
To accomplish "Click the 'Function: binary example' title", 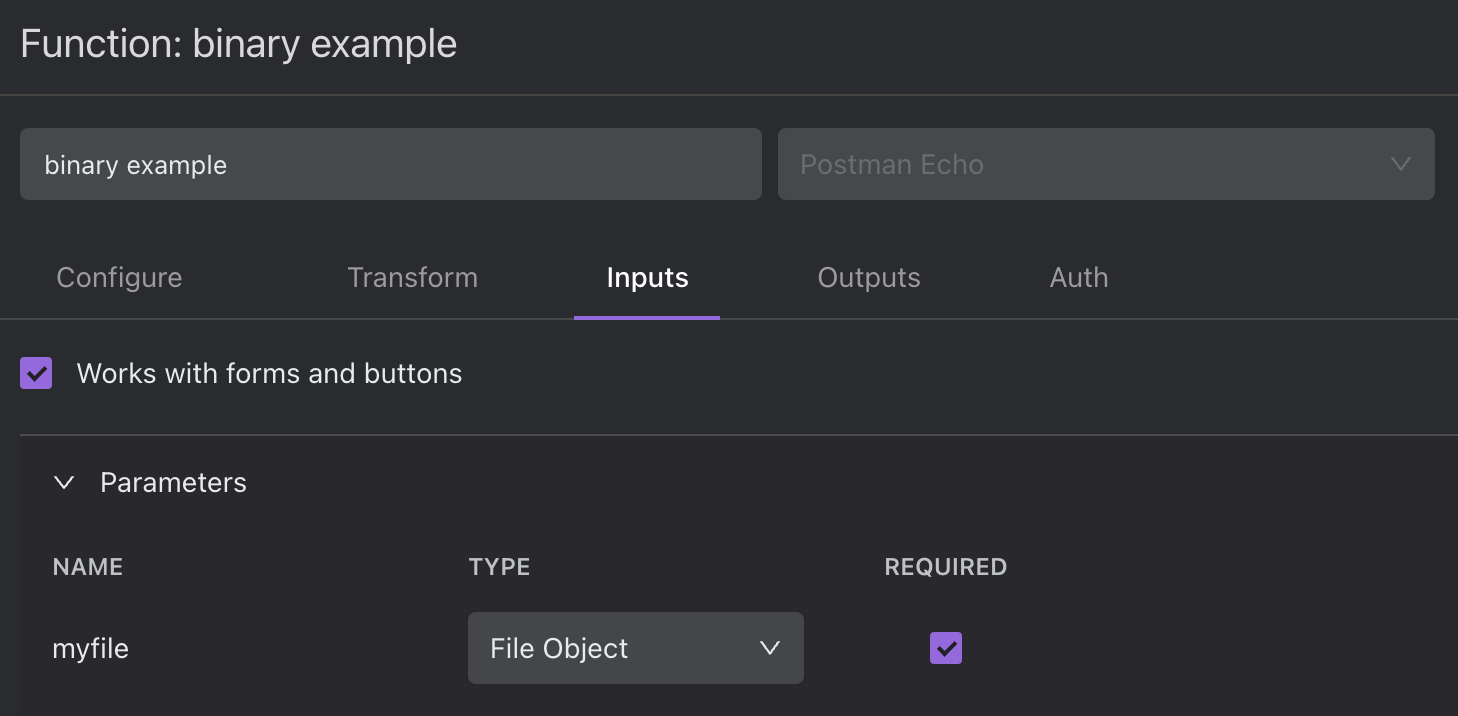I will [x=238, y=44].
